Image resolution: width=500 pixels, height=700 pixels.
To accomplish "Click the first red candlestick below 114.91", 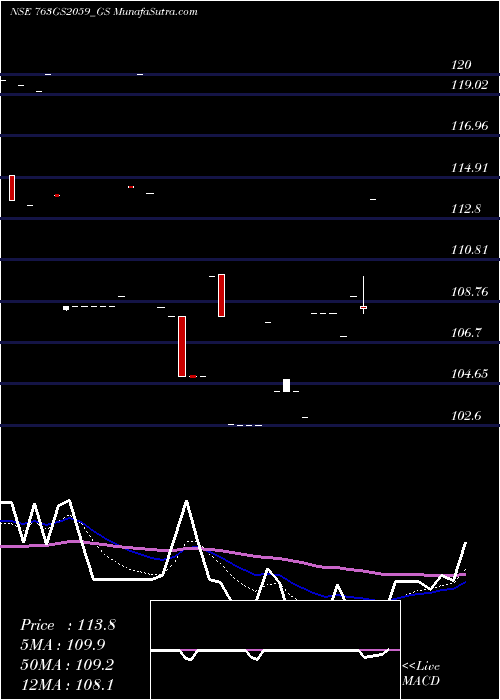I will point(12,188).
